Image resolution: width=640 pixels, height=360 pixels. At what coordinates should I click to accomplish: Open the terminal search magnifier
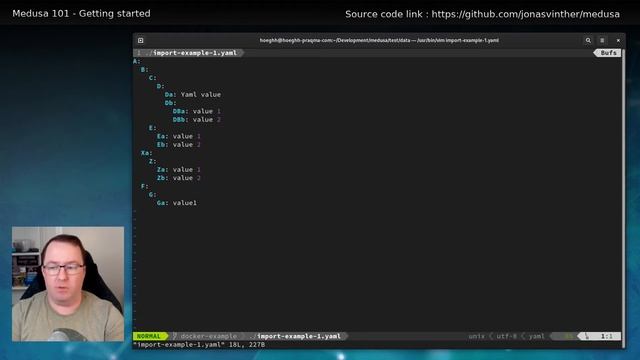point(588,40)
